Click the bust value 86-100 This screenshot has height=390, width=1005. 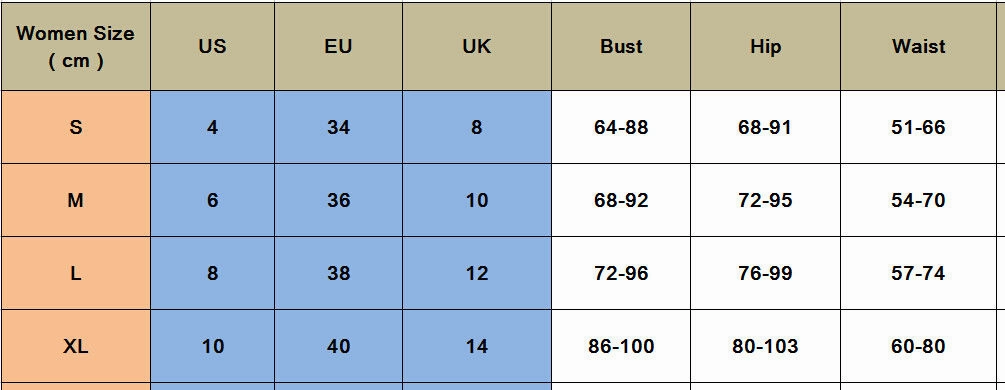point(621,346)
